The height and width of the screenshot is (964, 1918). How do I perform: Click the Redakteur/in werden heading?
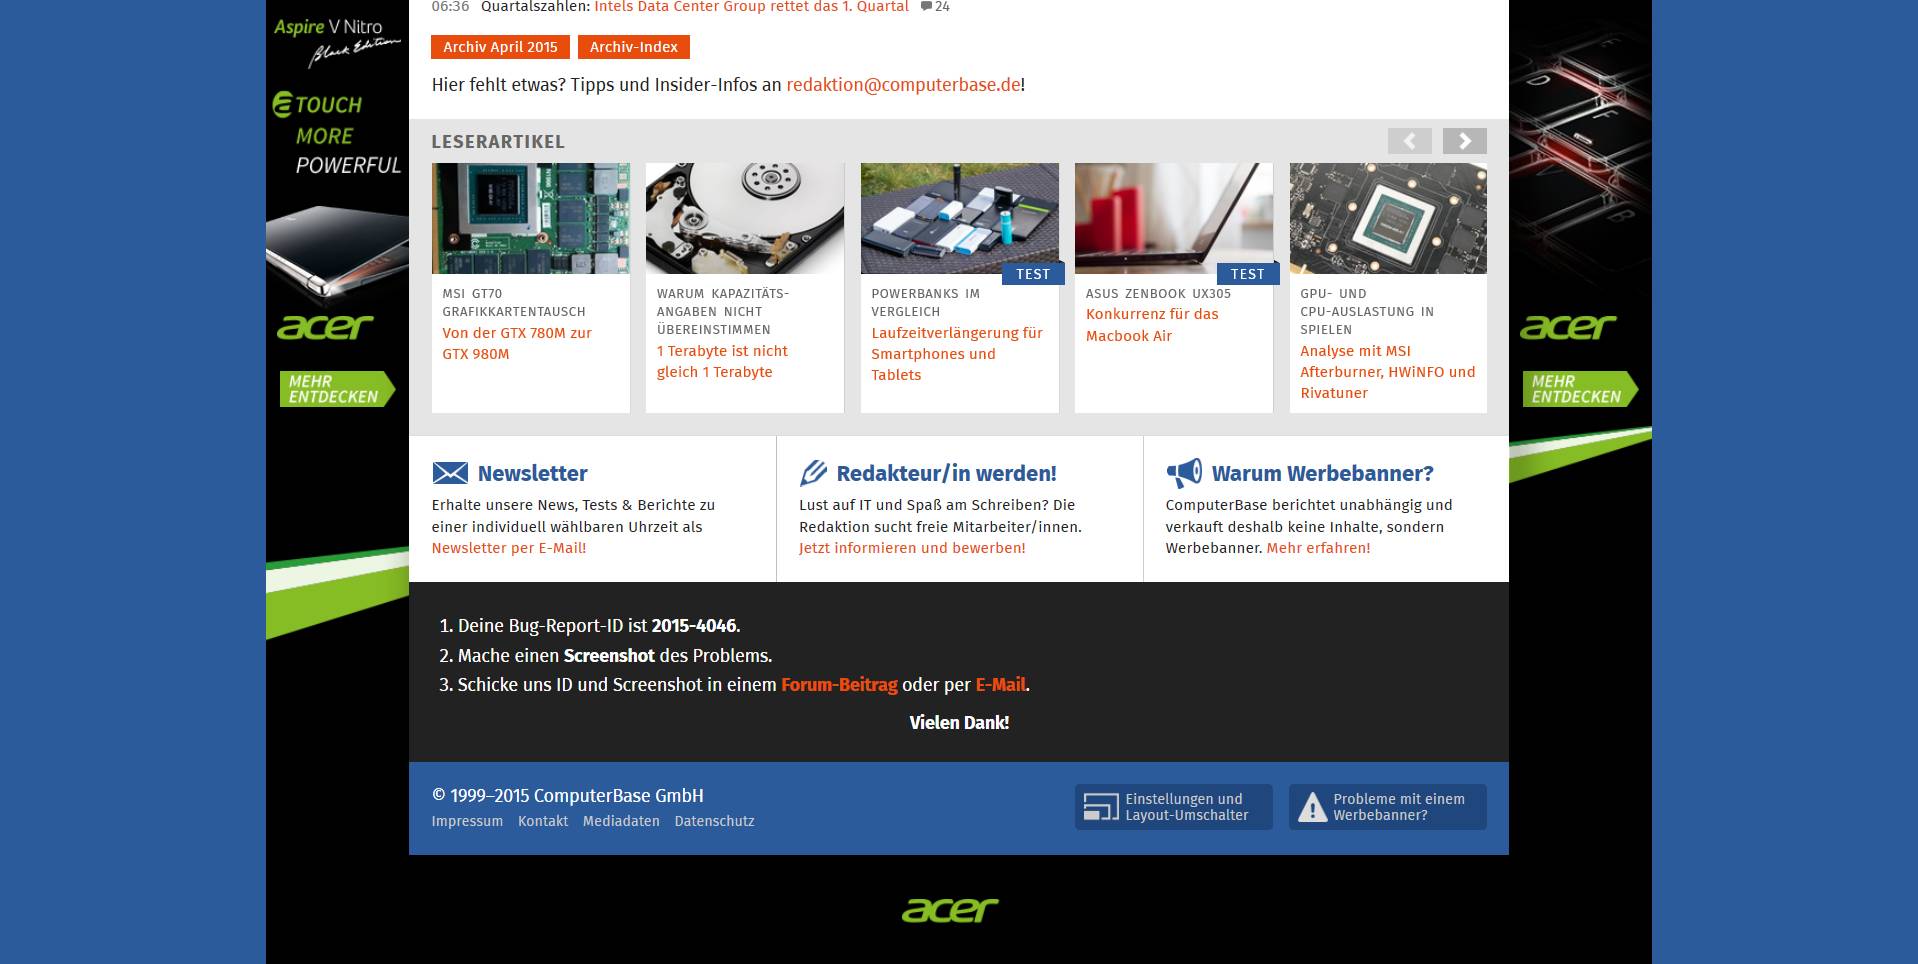click(946, 473)
